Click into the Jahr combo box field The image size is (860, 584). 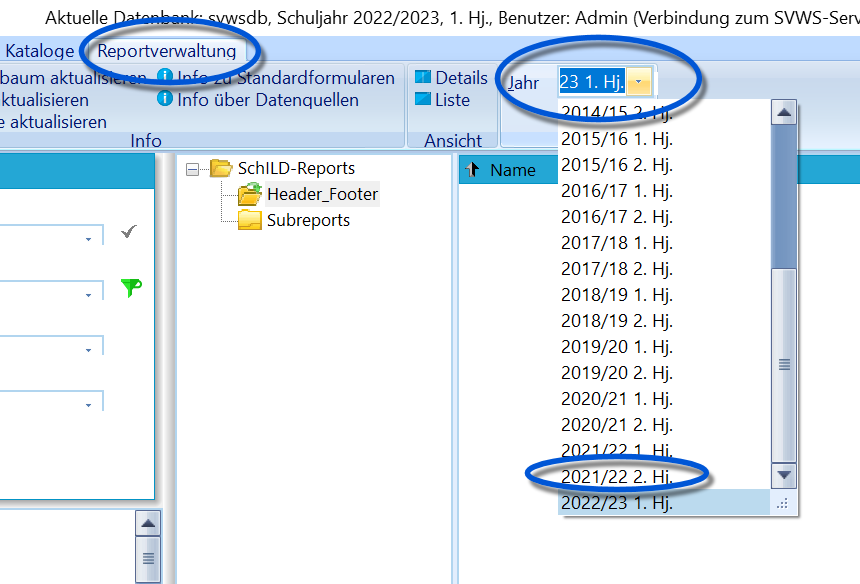tap(592, 82)
